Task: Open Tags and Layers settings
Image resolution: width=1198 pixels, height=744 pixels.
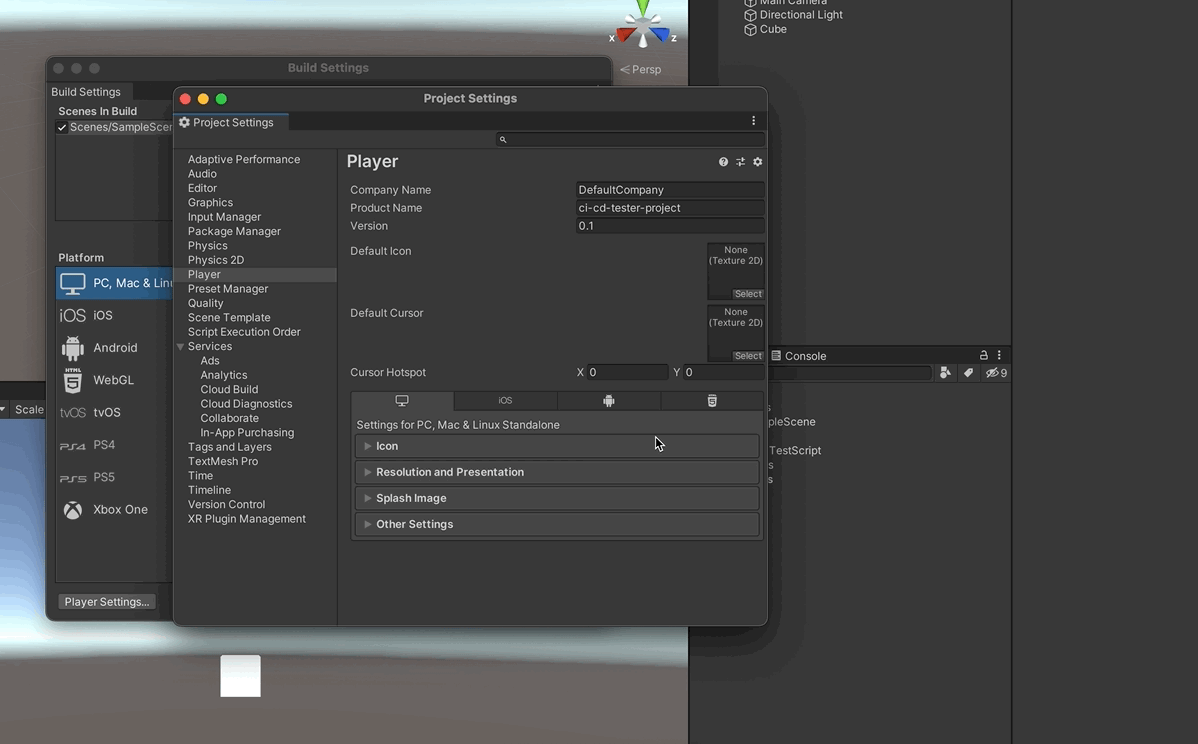Action: [229, 448]
